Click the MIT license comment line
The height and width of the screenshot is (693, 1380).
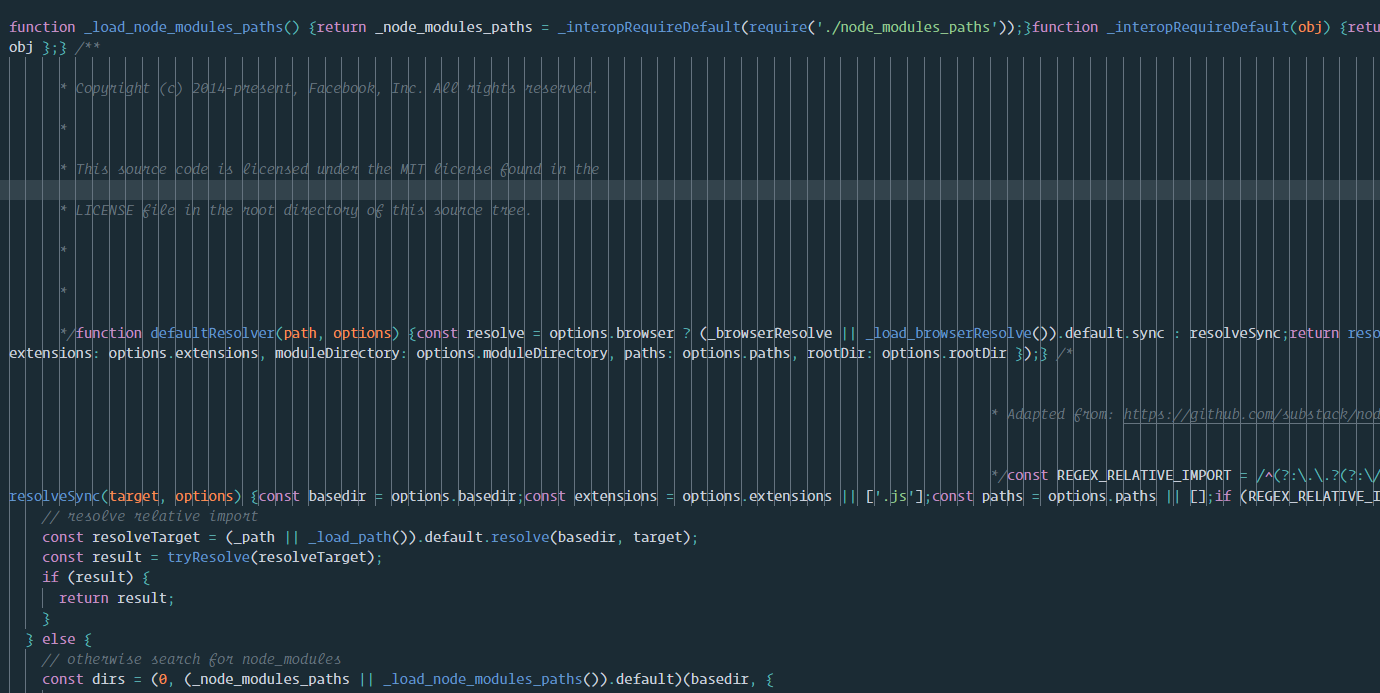[x=330, y=168]
